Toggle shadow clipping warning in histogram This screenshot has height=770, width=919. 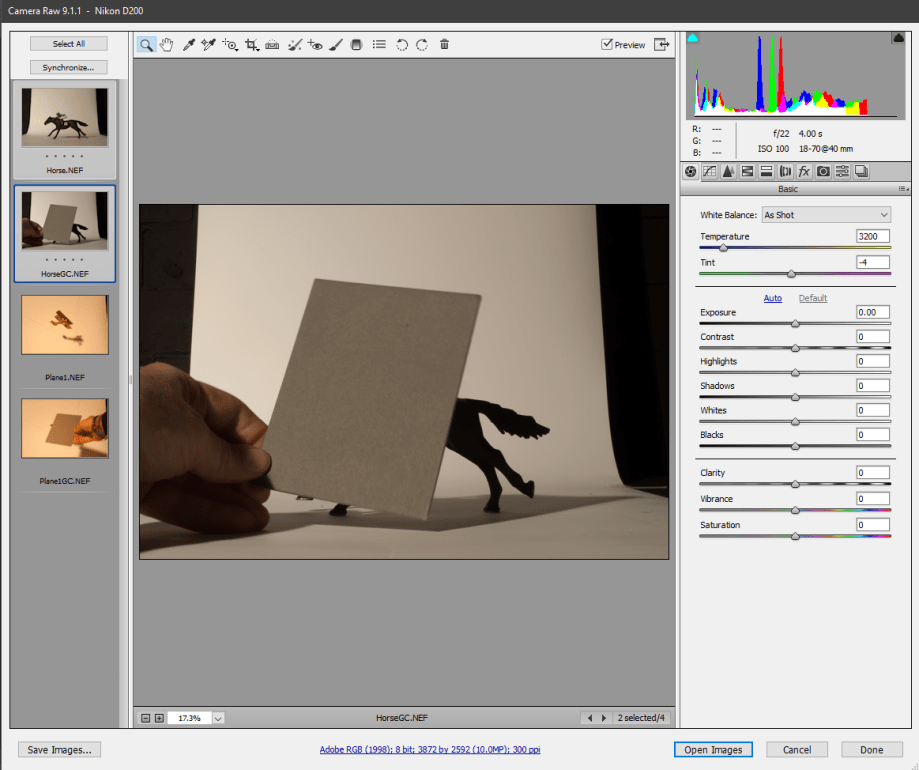(x=692, y=38)
